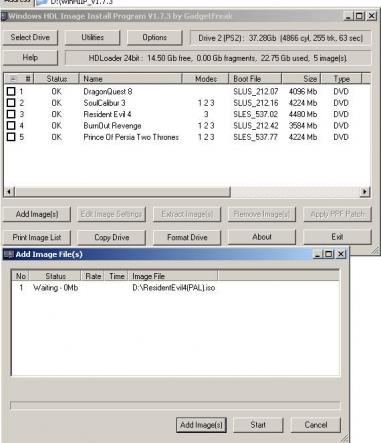
Task: Open the About button
Action: click(262, 237)
